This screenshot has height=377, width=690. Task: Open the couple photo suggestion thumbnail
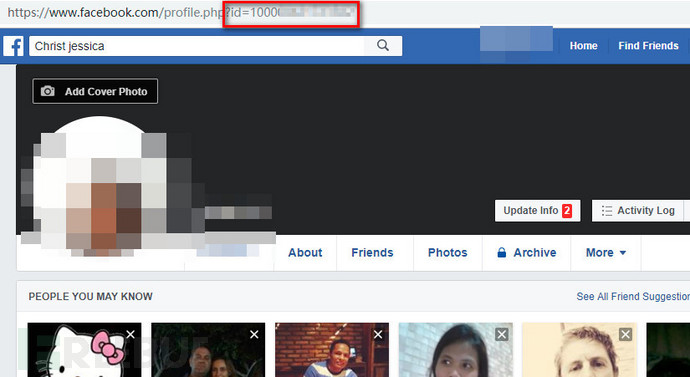(x=208, y=350)
